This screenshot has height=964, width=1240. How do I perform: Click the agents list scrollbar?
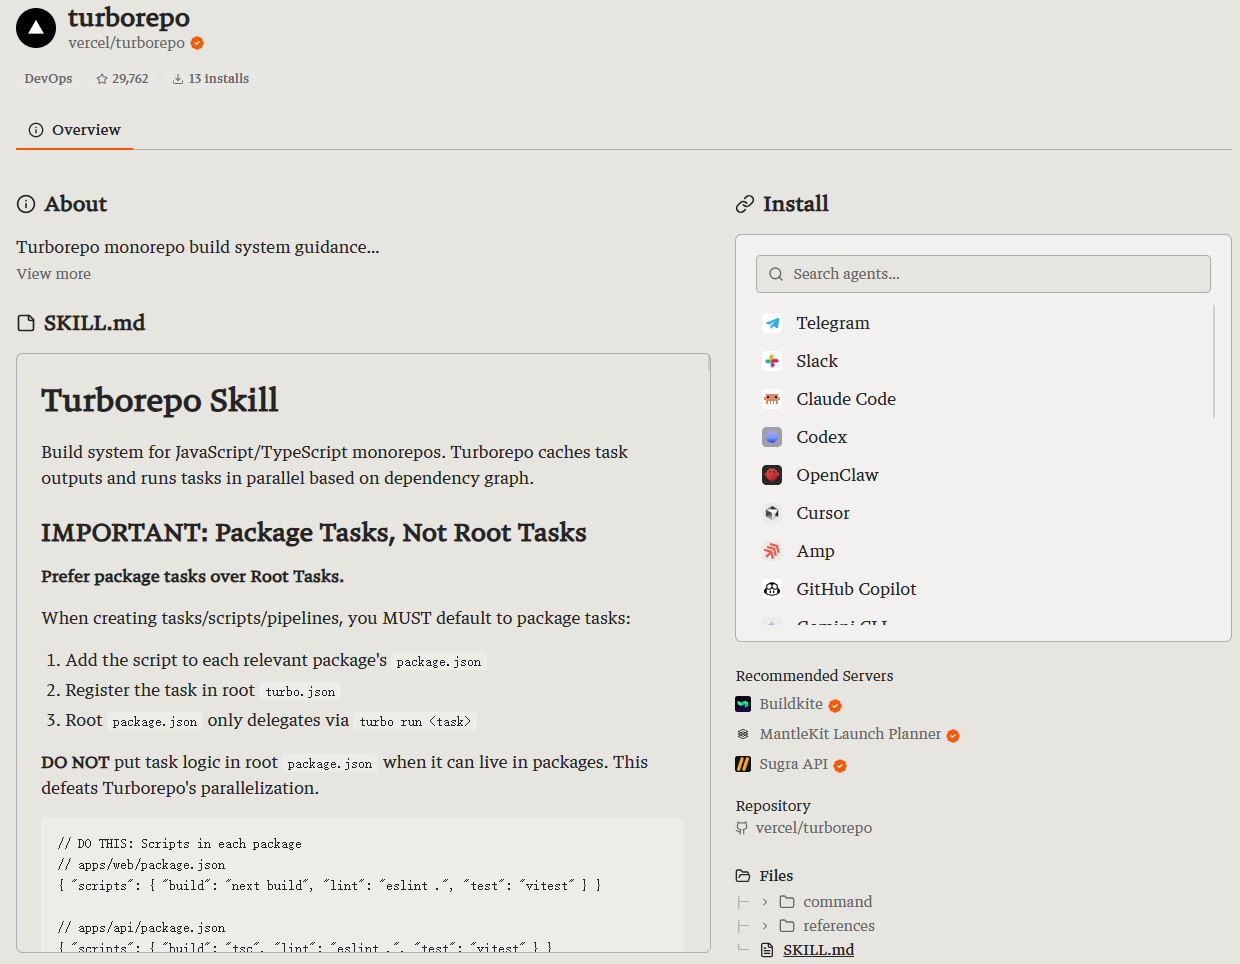(1214, 361)
